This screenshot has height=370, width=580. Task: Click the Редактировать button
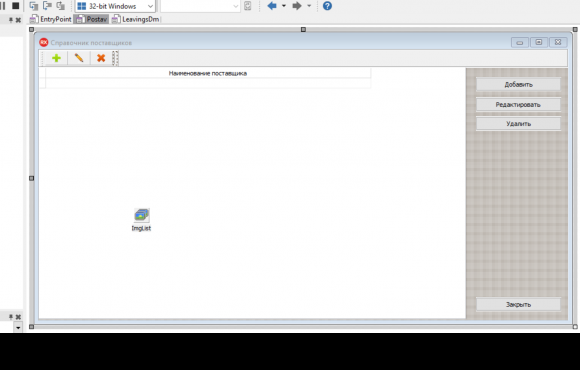[518, 105]
